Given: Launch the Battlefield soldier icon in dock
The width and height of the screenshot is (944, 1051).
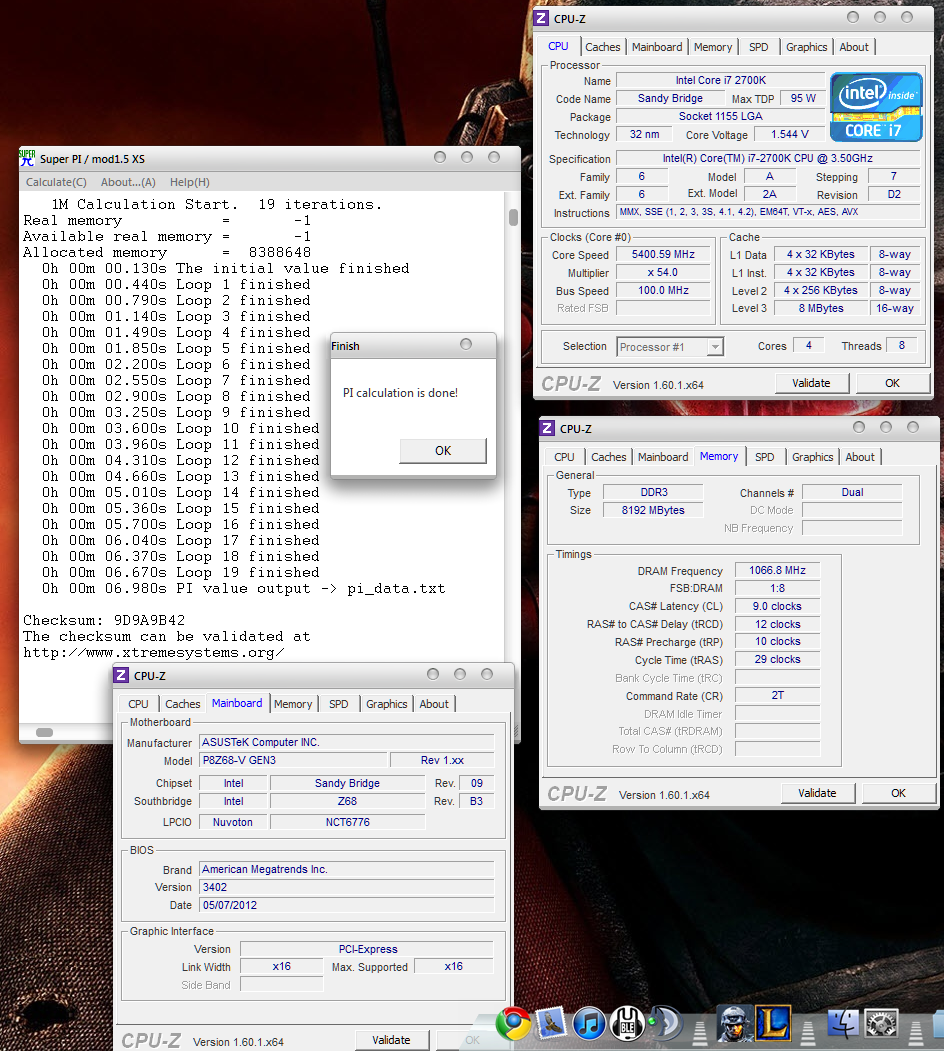Looking at the screenshot, I should (735, 1022).
